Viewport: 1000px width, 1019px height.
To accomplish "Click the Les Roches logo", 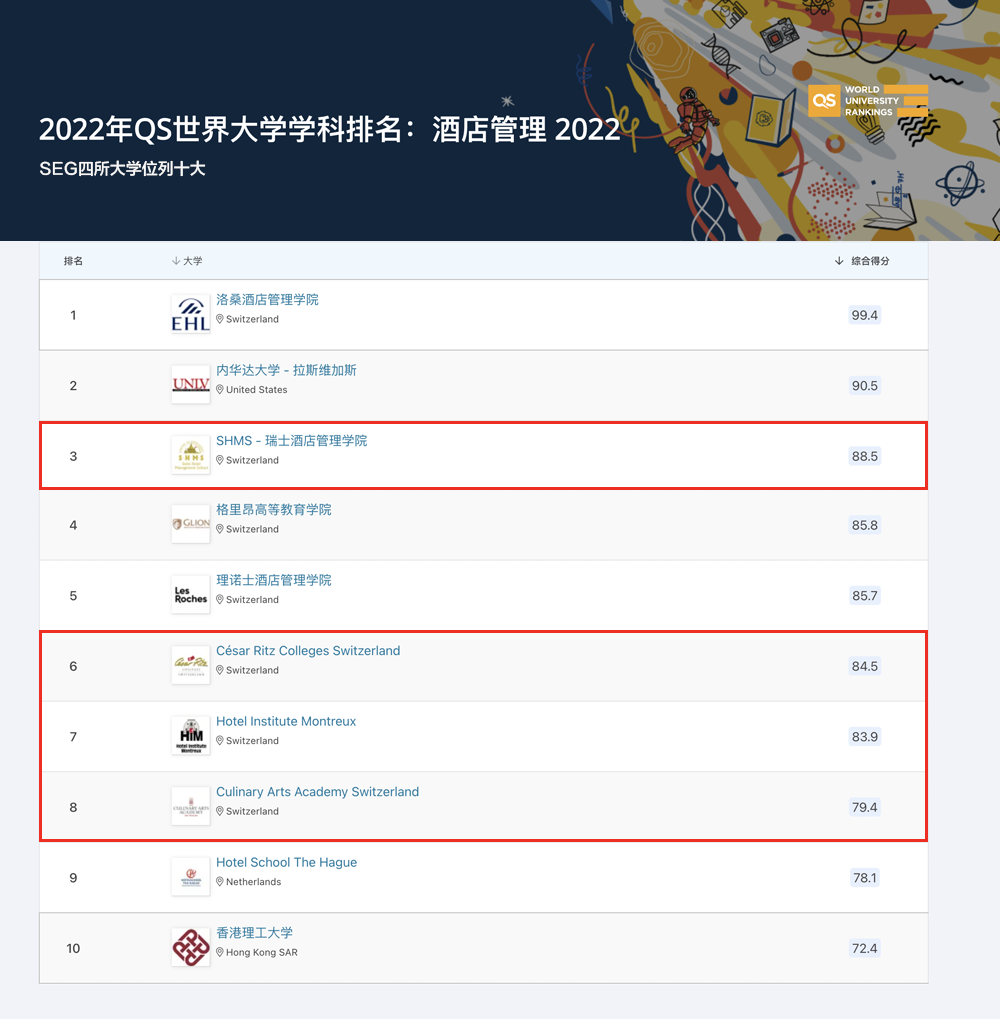I will 190,595.
